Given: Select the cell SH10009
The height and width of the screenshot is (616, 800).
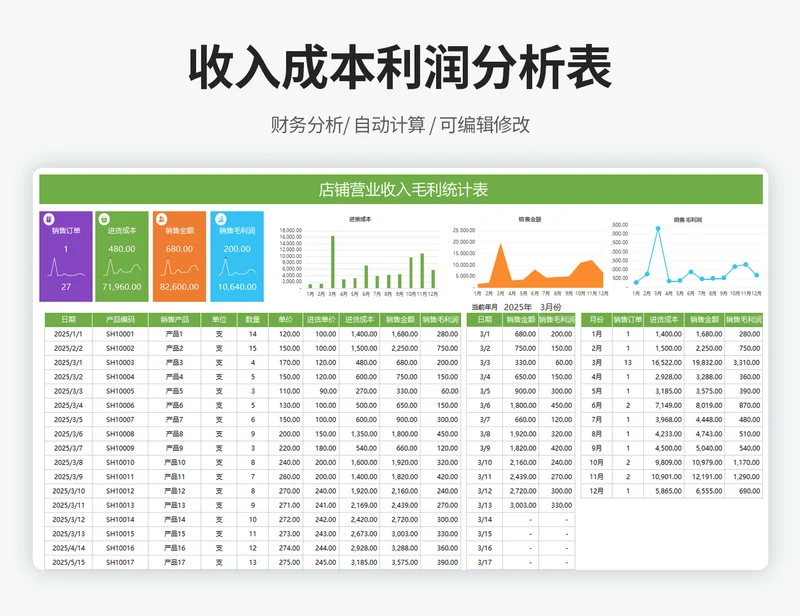Looking at the screenshot, I should coord(120,449).
